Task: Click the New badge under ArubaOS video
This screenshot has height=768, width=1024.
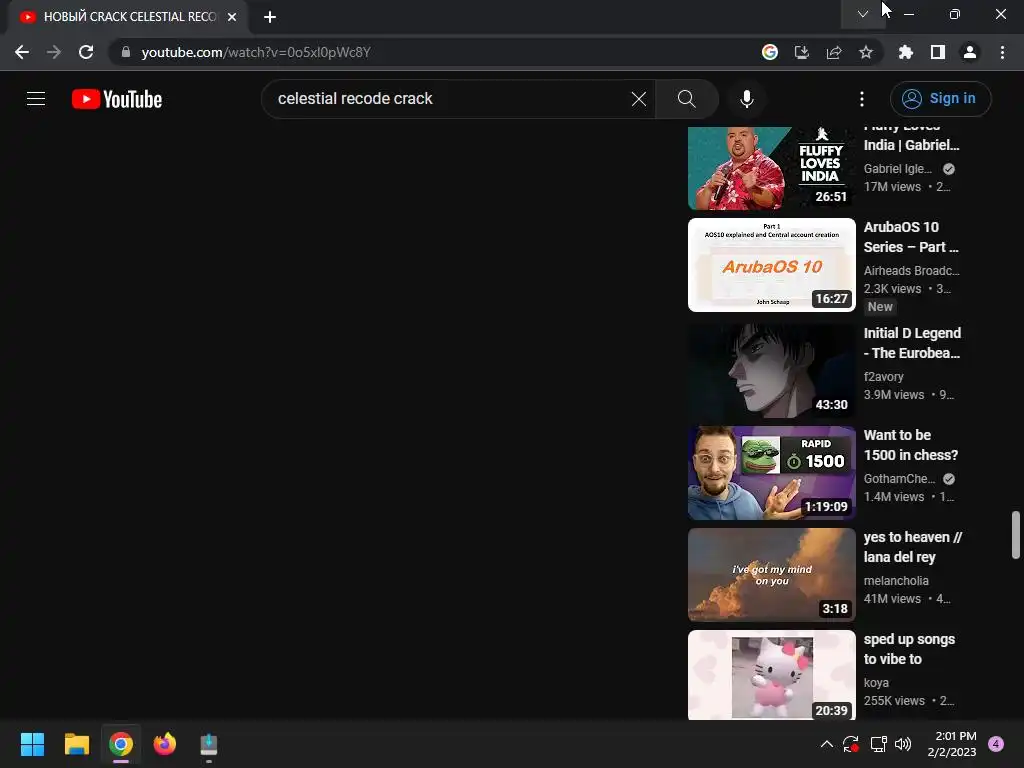Action: pyautogui.click(x=880, y=306)
